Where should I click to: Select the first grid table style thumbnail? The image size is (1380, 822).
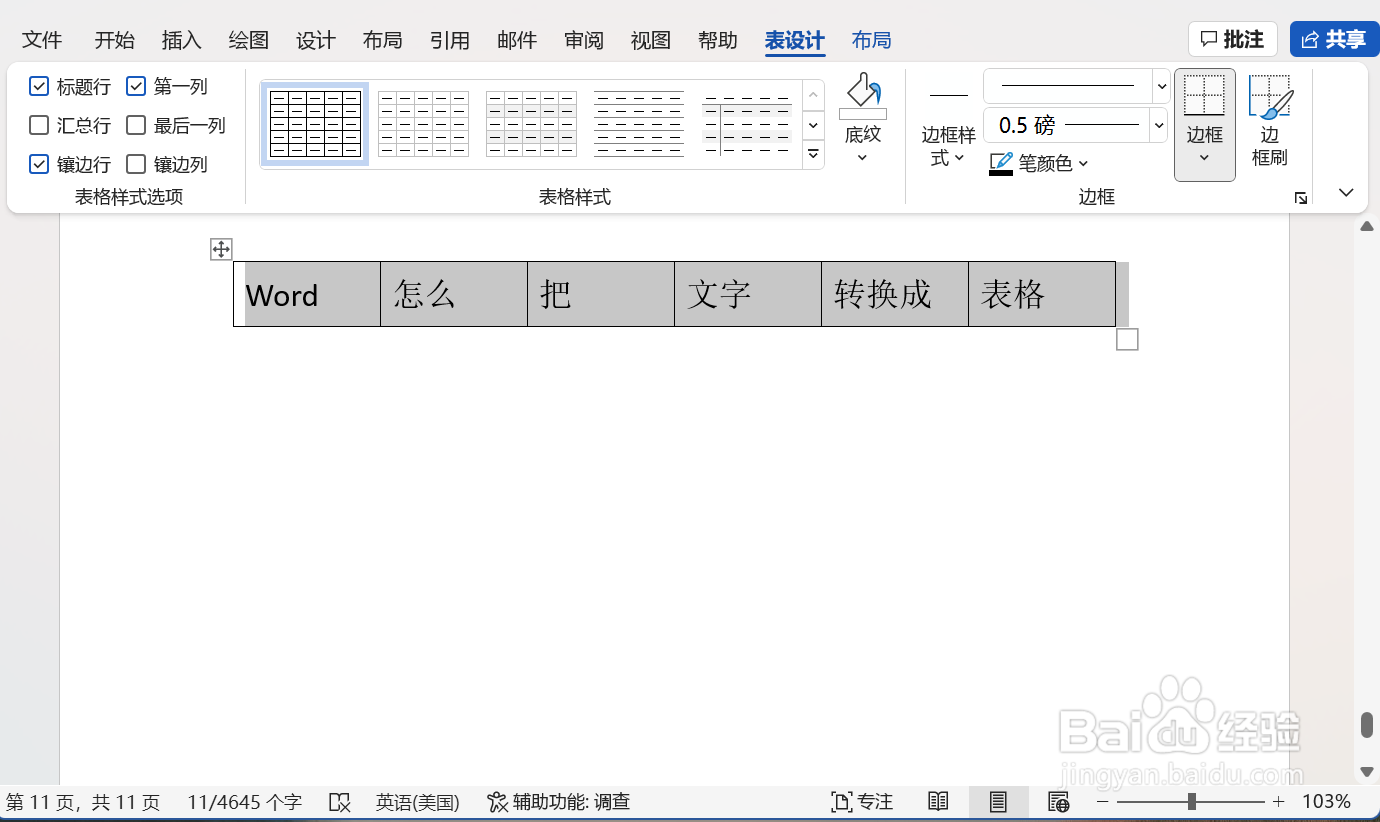point(315,124)
